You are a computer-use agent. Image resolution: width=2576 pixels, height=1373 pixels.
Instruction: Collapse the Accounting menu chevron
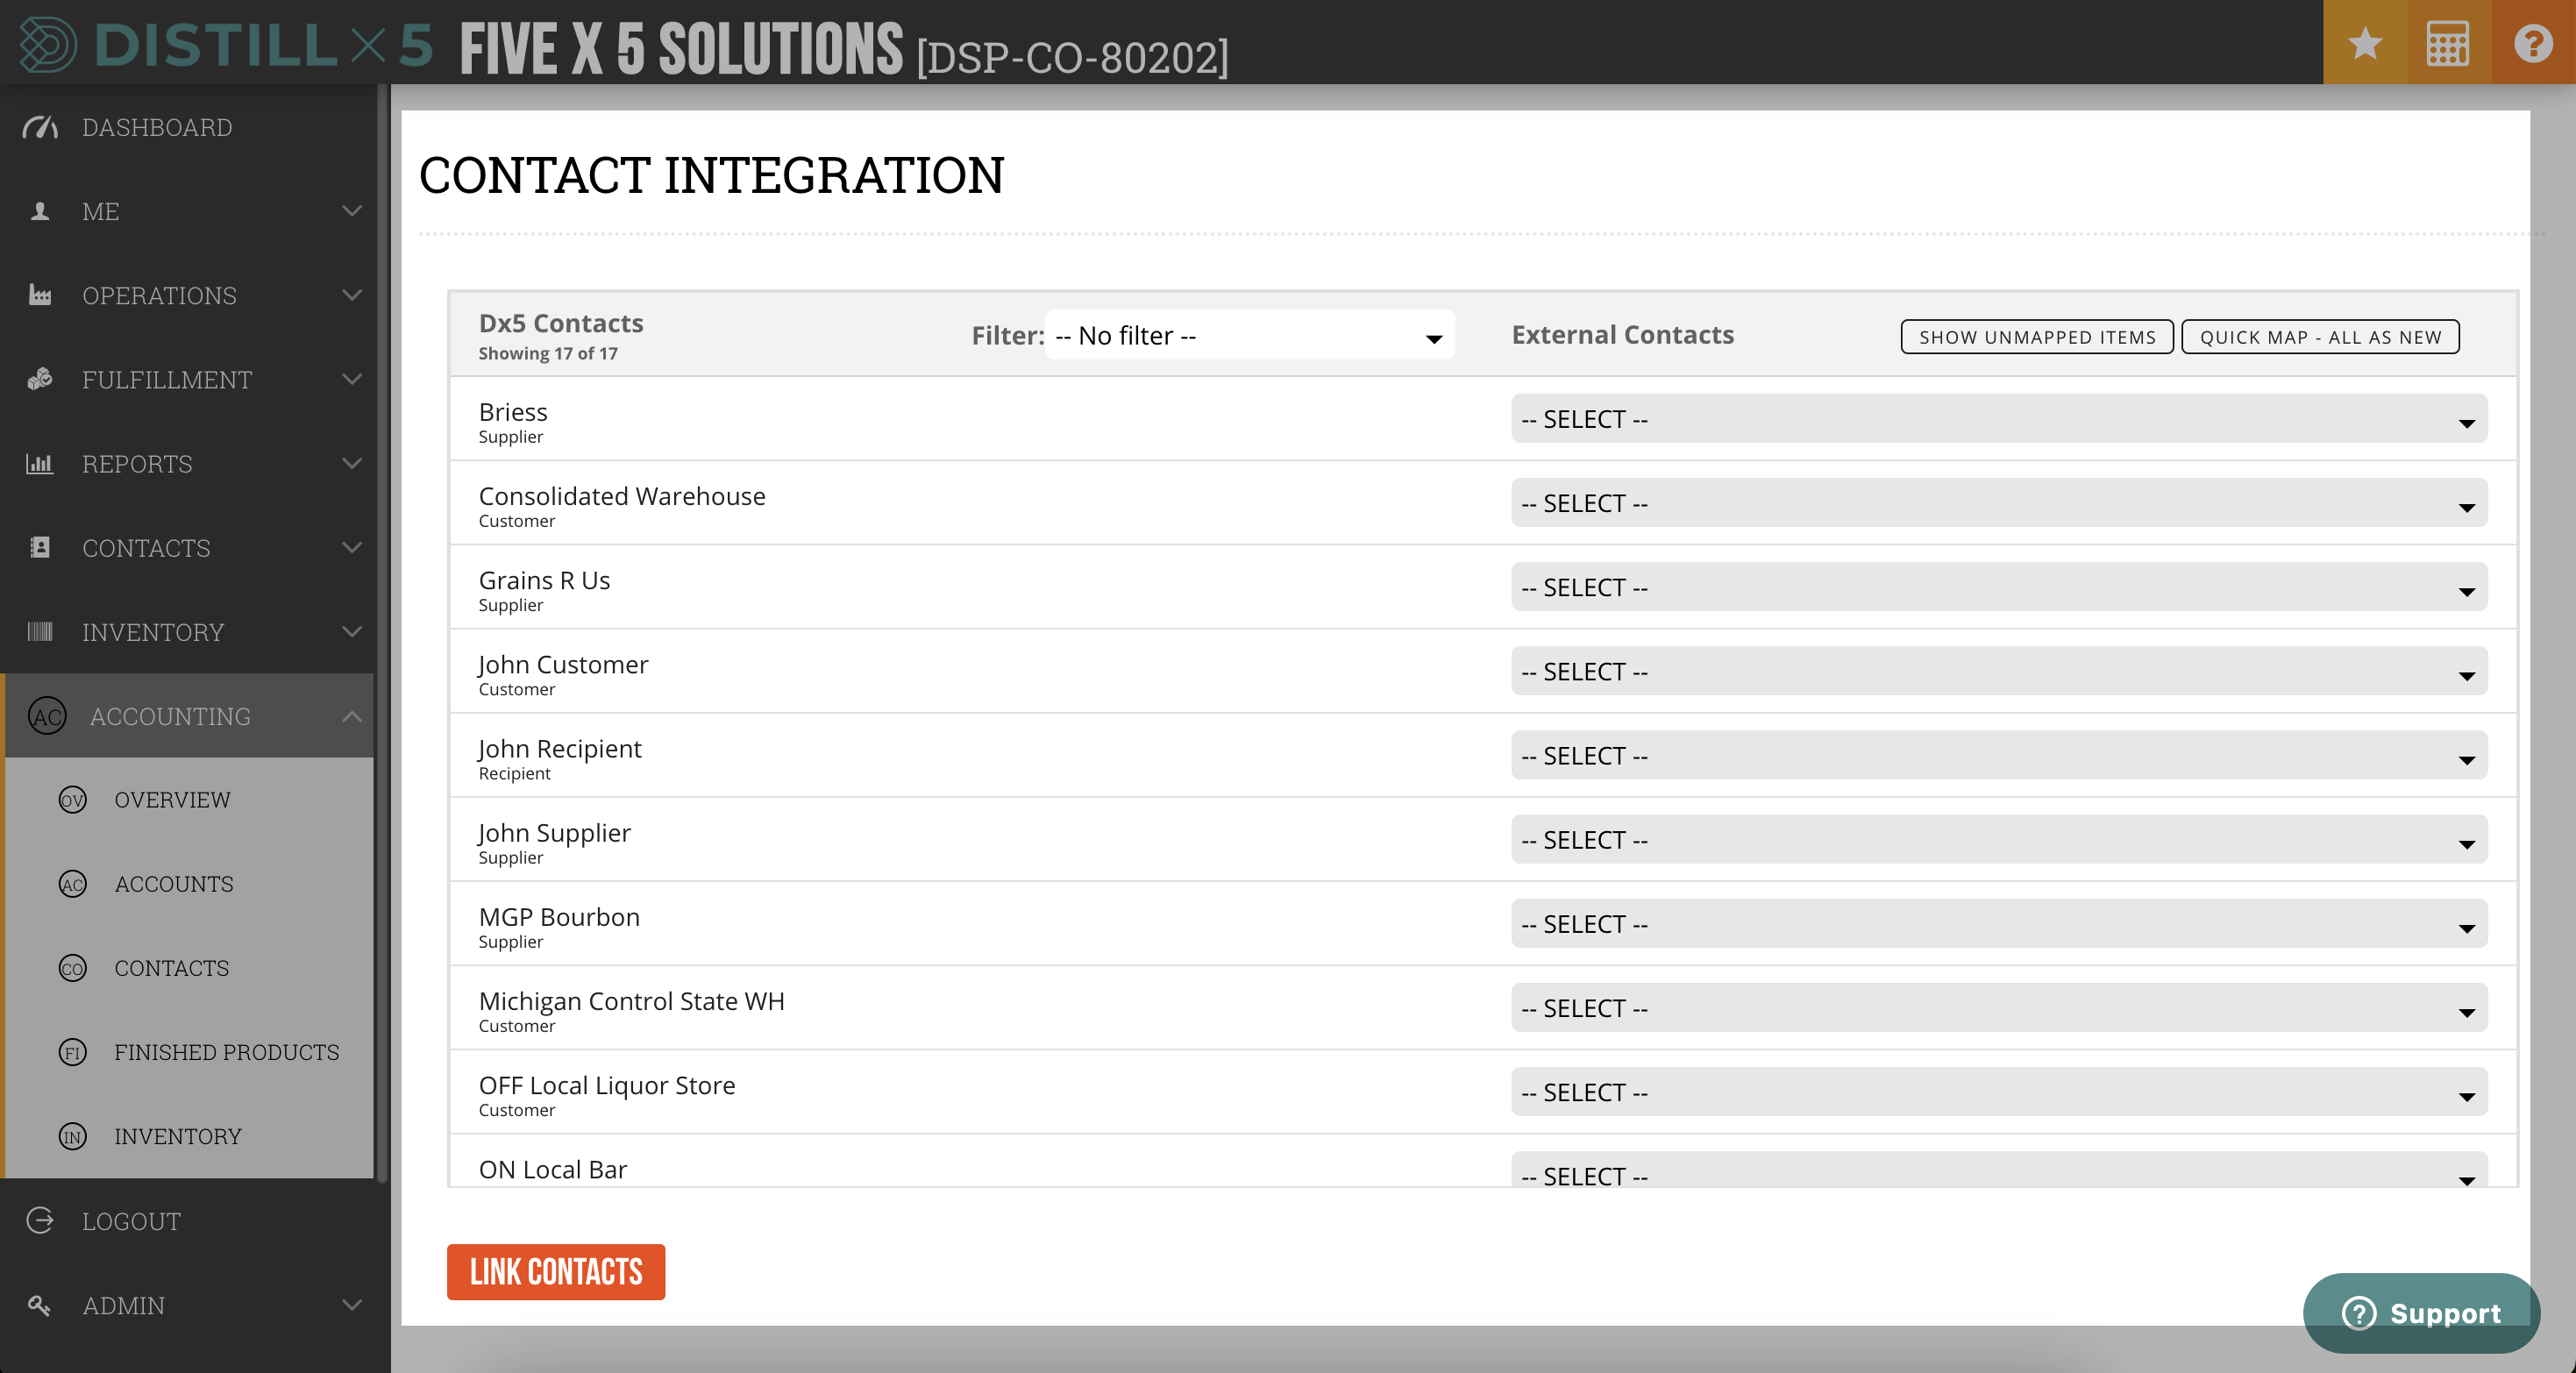[352, 716]
